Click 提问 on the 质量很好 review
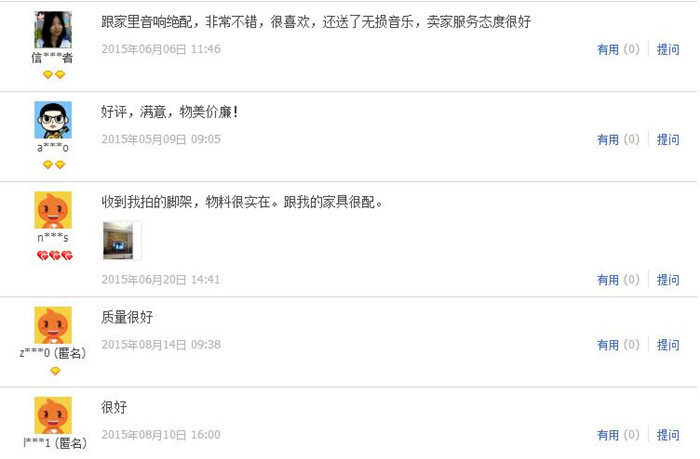700x459 pixels. (x=668, y=345)
